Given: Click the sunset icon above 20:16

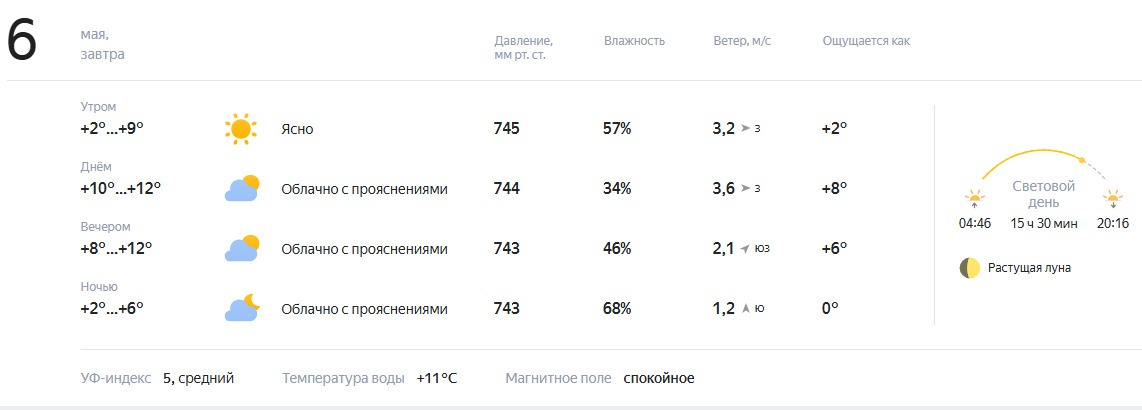Looking at the screenshot, I should coord(1112,200).
